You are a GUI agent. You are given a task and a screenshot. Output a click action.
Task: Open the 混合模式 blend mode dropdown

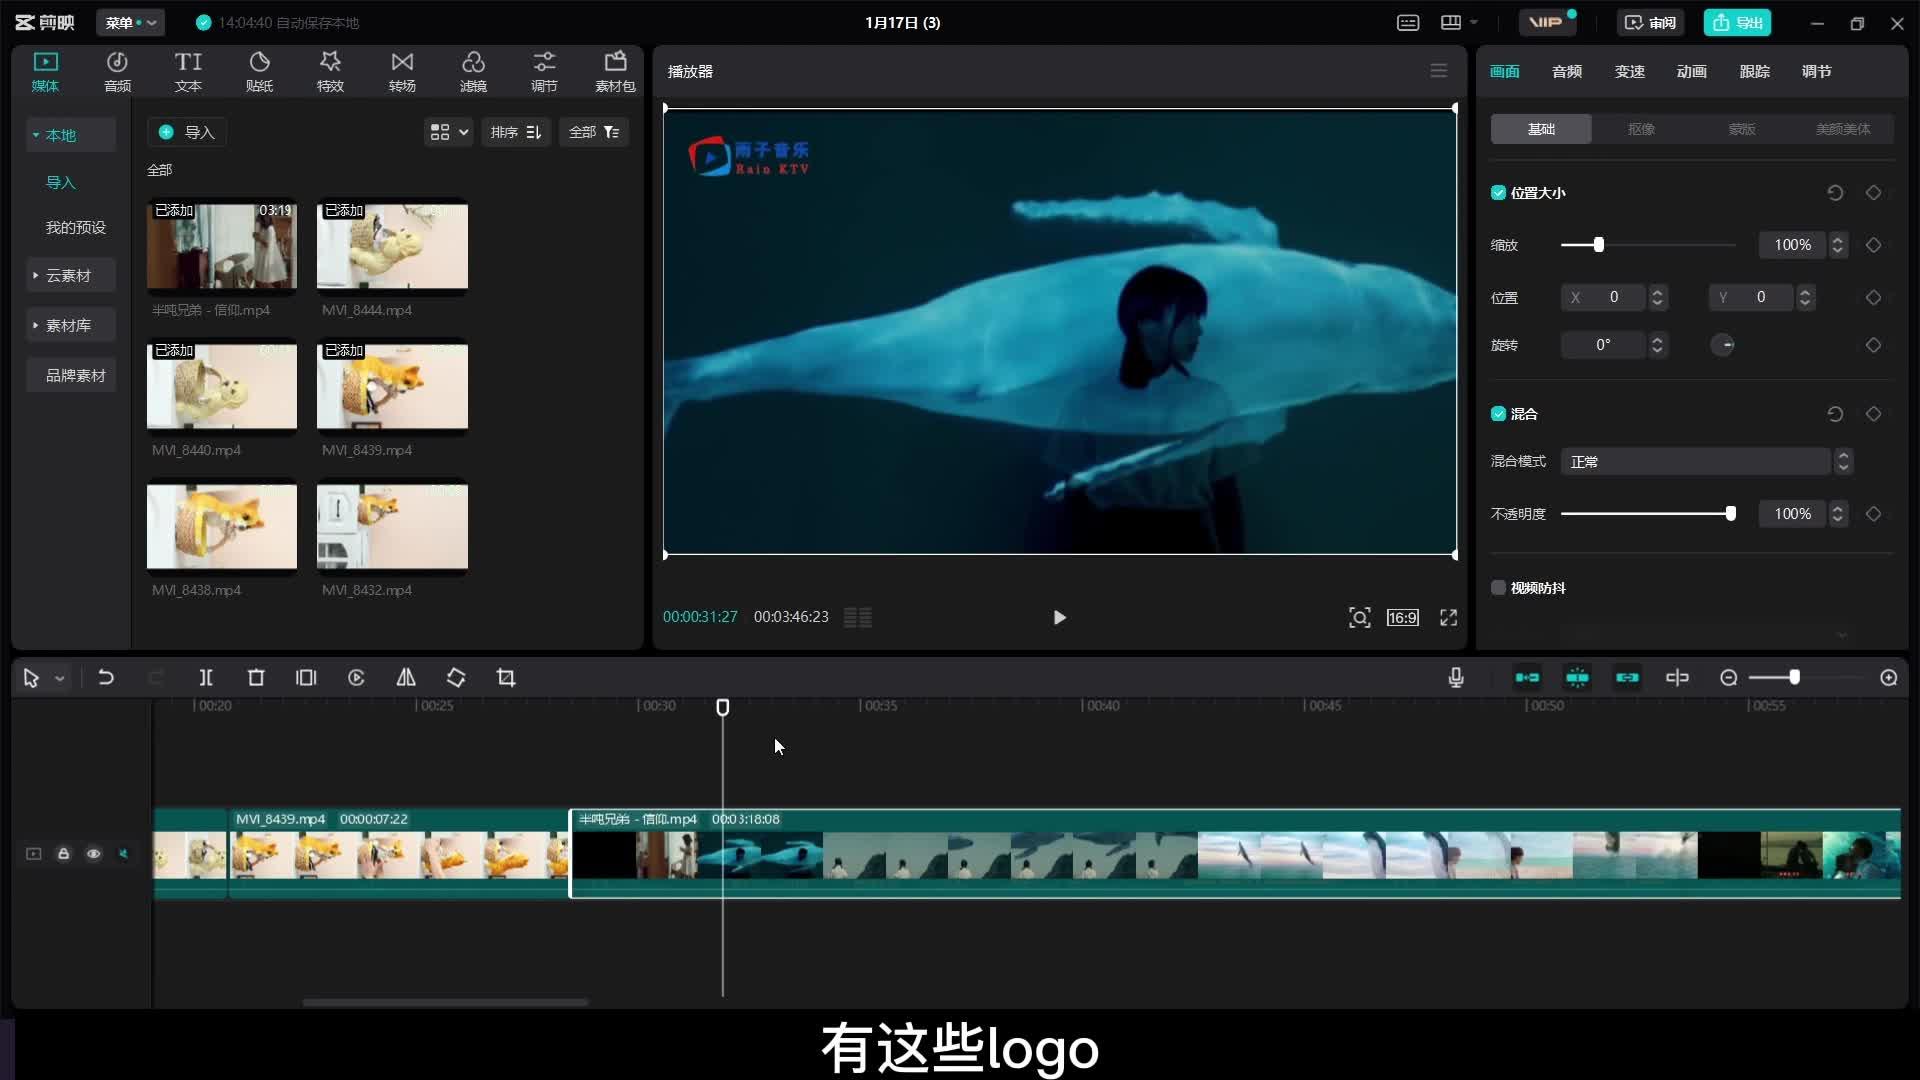point(1706,462)
